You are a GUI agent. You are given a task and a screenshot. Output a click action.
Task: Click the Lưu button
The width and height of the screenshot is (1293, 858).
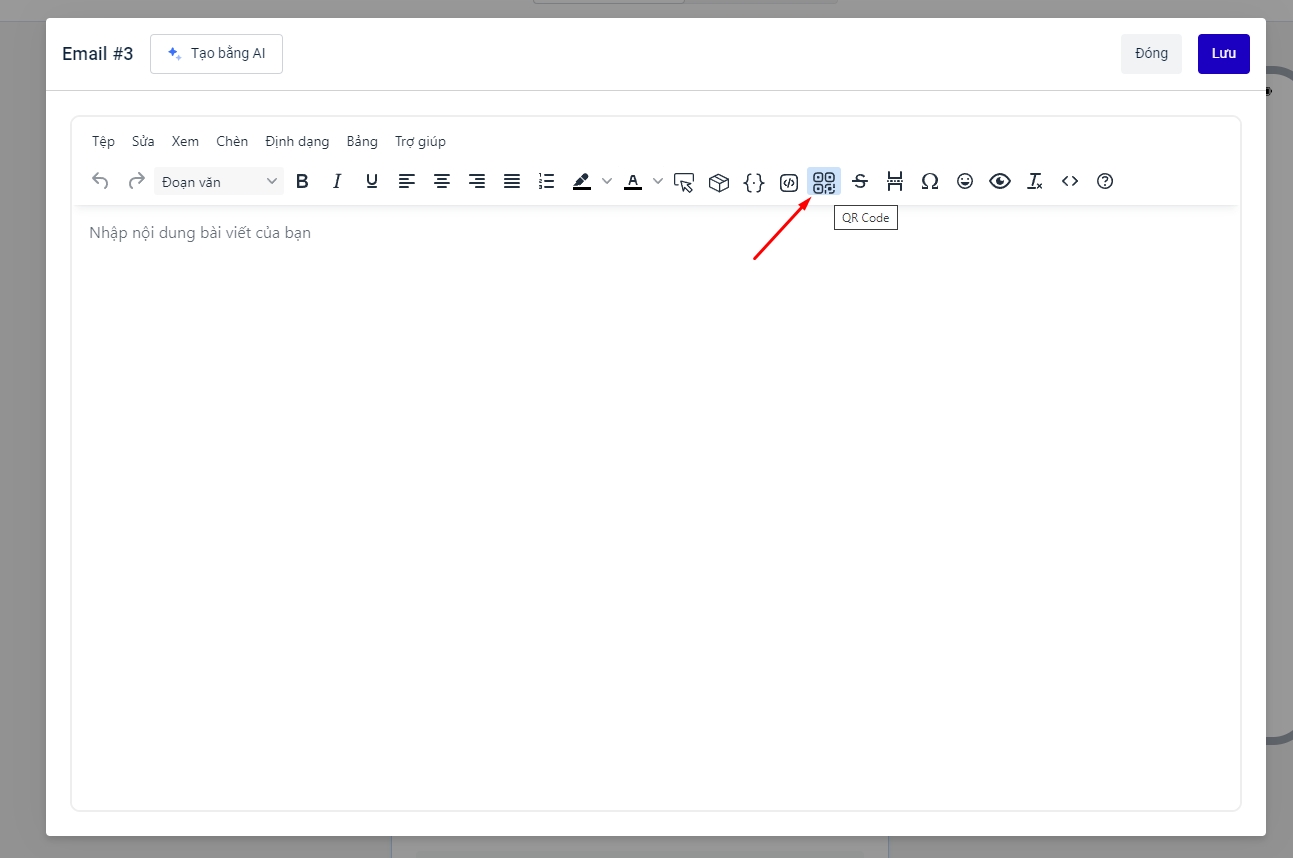point(1223,54)
